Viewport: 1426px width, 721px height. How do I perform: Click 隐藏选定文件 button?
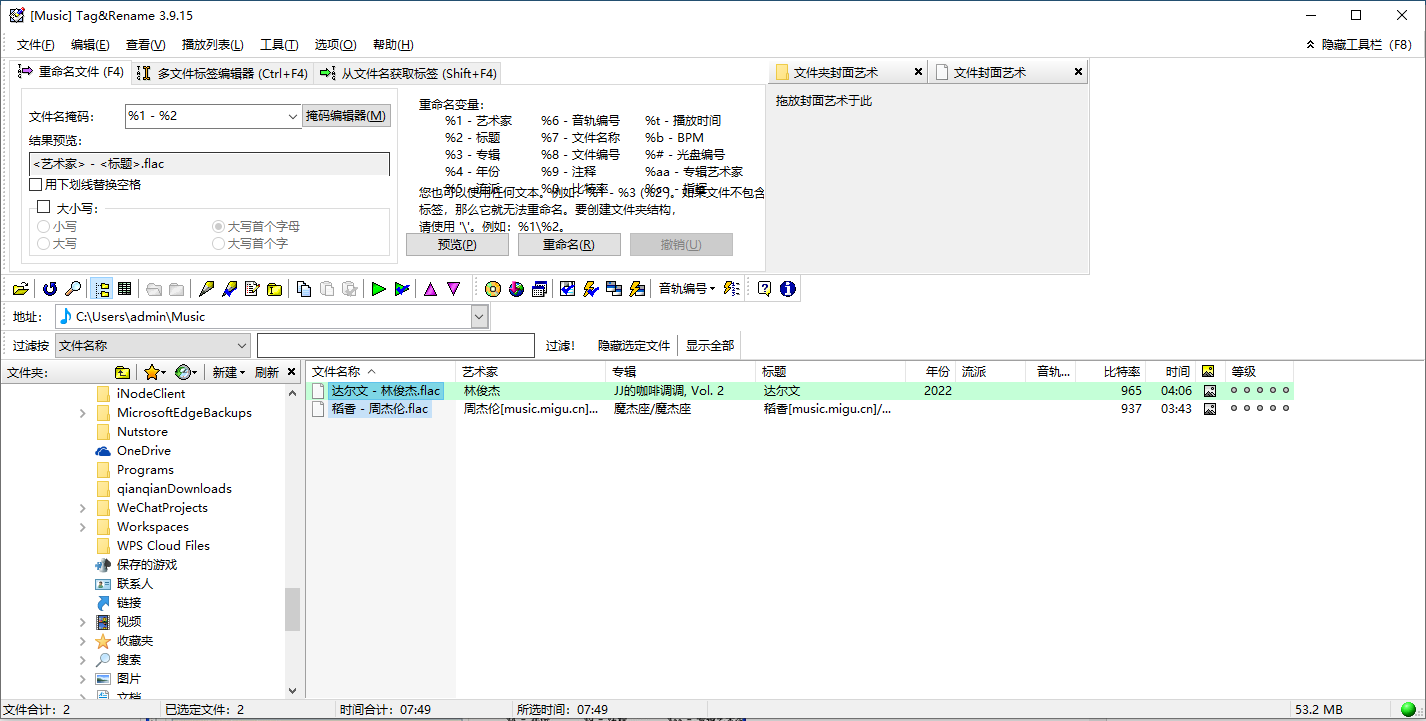(634, 345)
